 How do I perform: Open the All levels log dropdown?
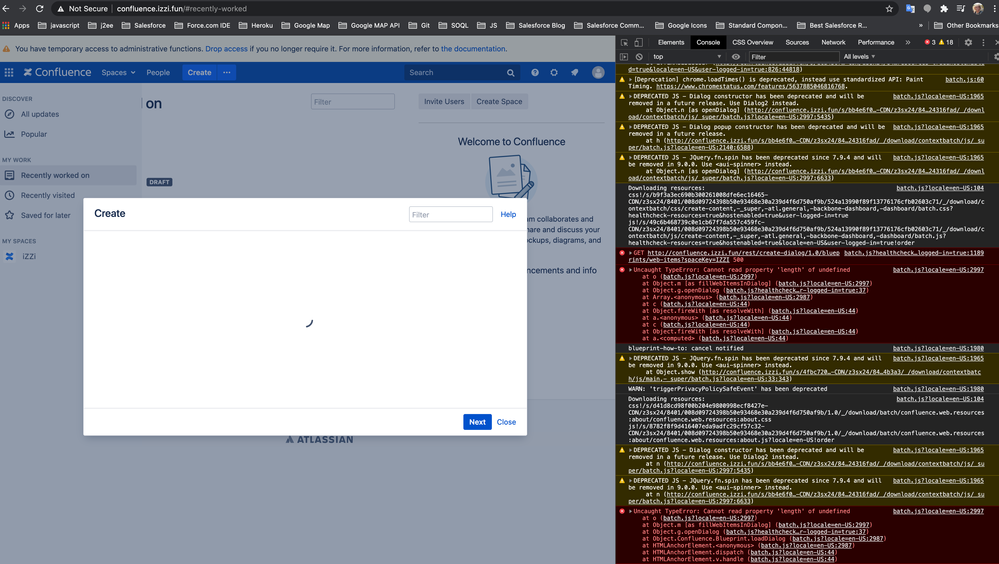tap(859, 57)
